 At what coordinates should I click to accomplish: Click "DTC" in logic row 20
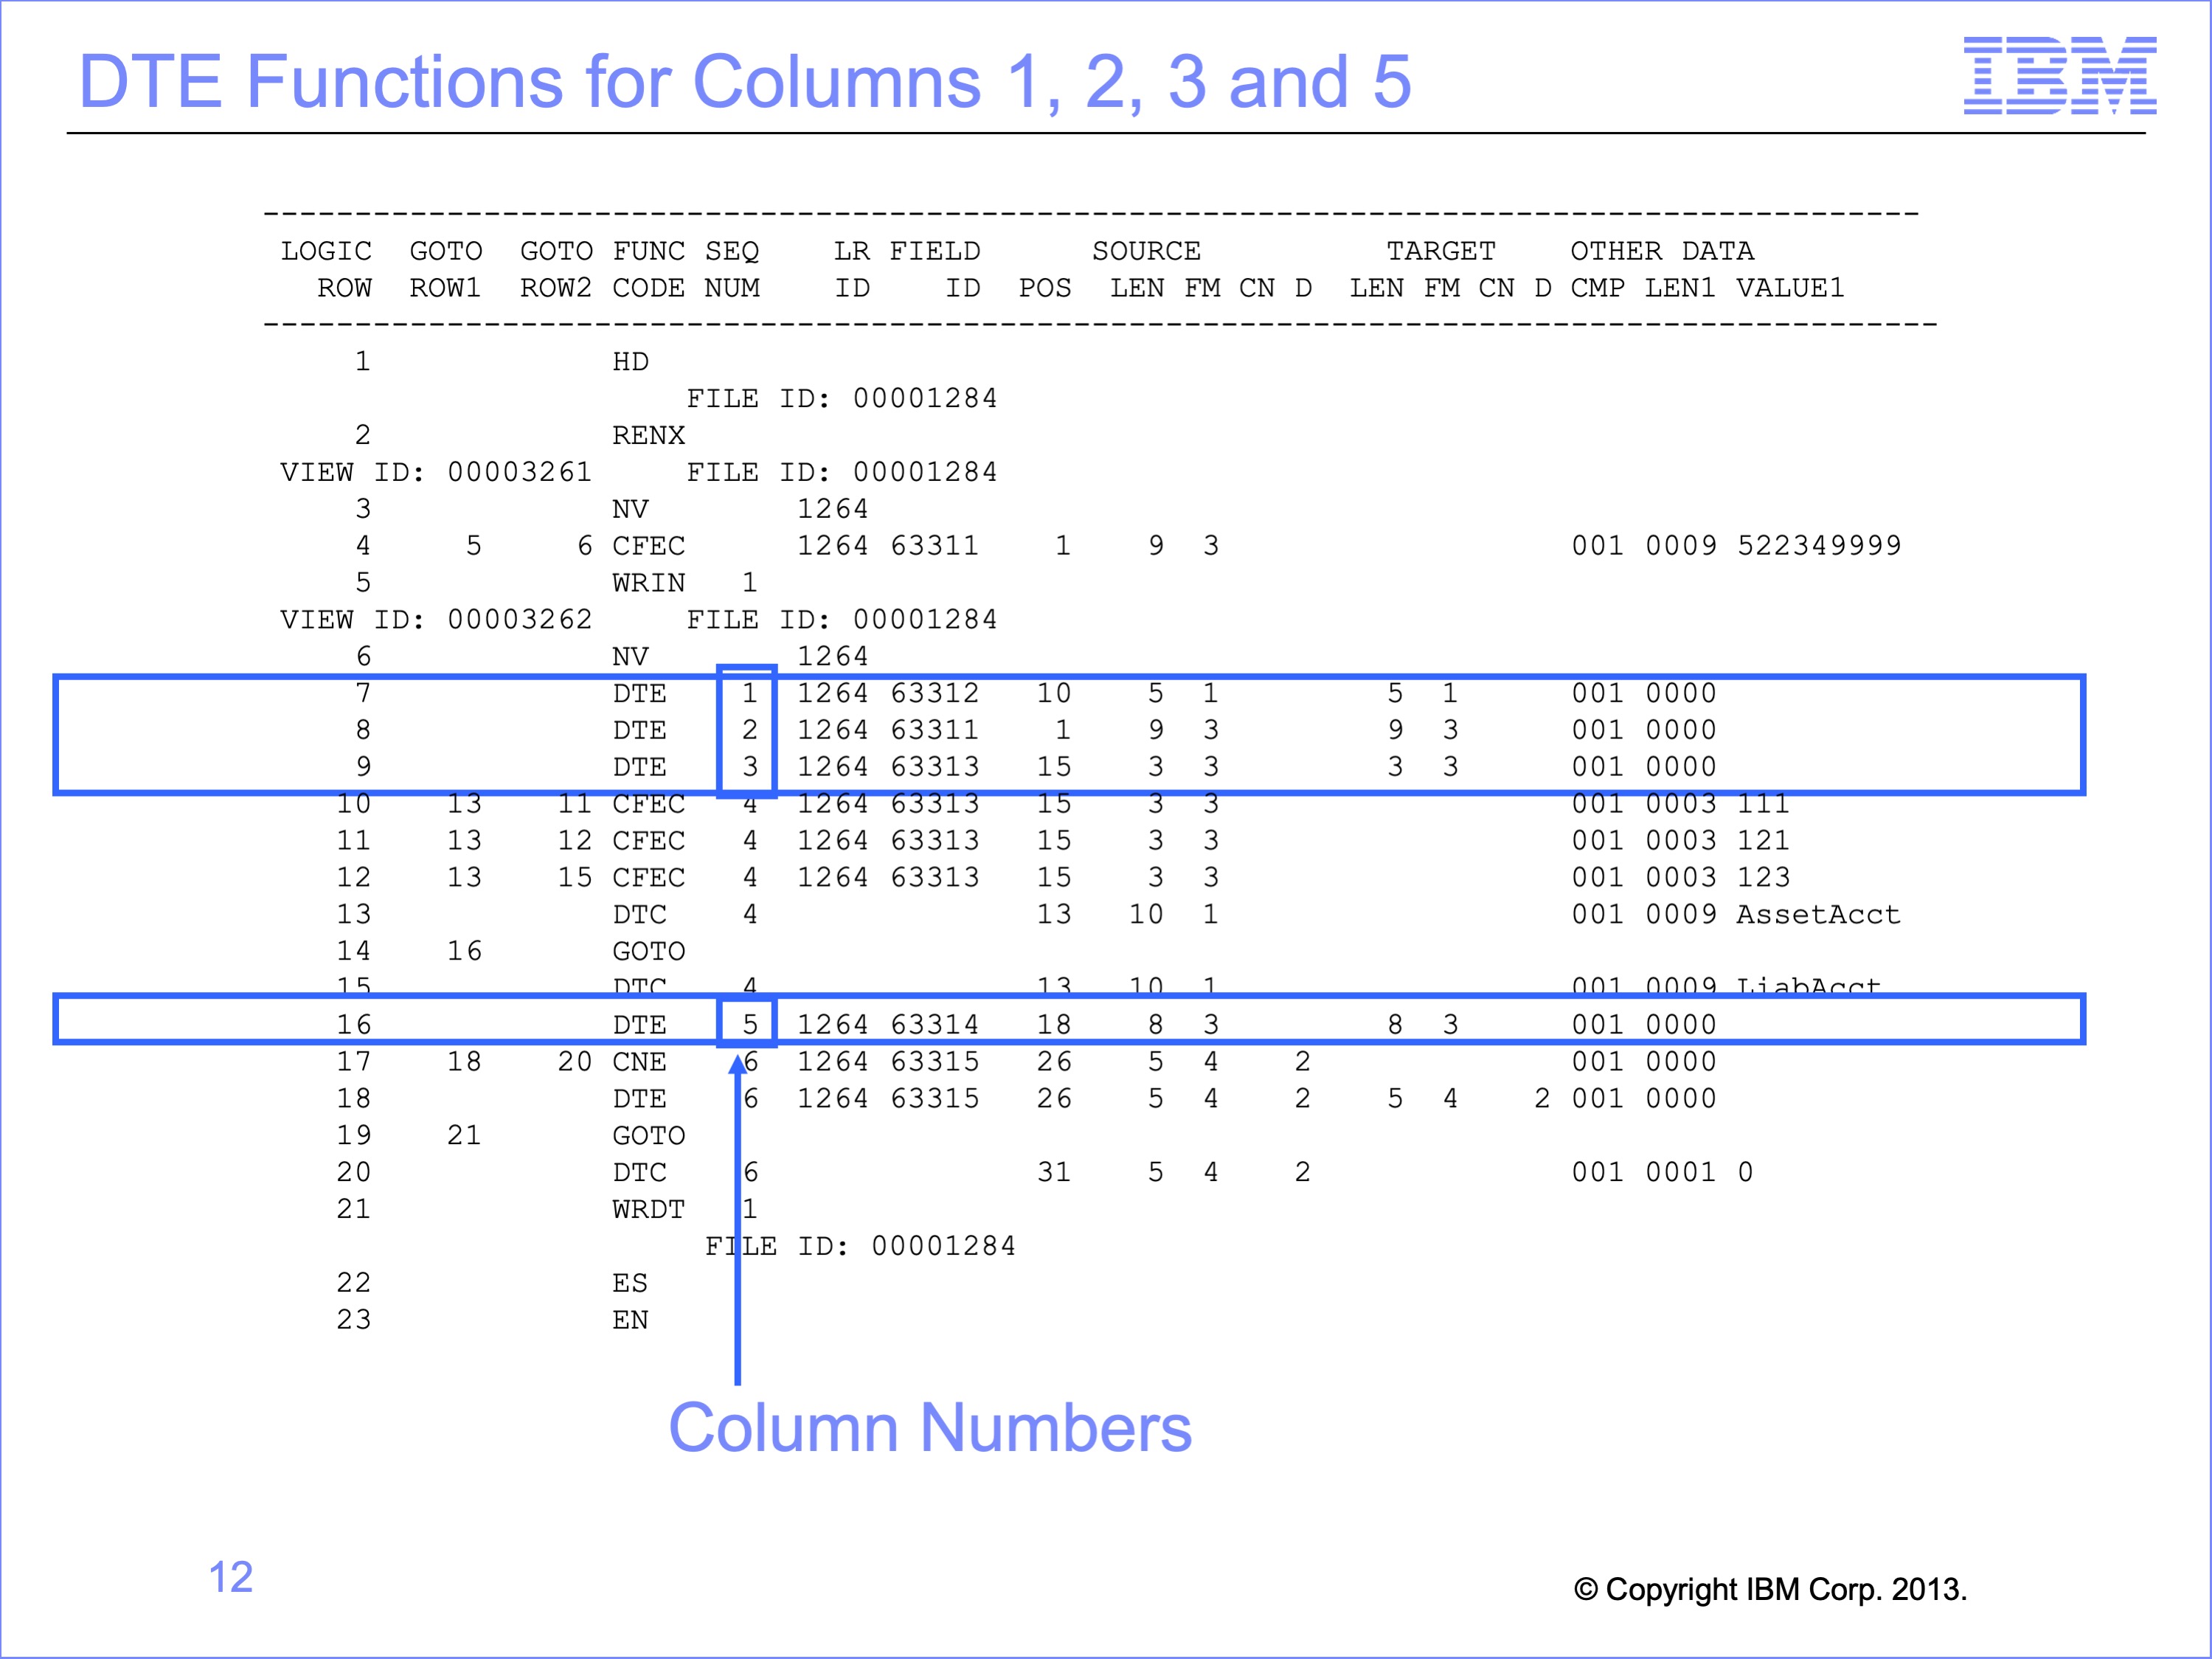pos(639,1172)
